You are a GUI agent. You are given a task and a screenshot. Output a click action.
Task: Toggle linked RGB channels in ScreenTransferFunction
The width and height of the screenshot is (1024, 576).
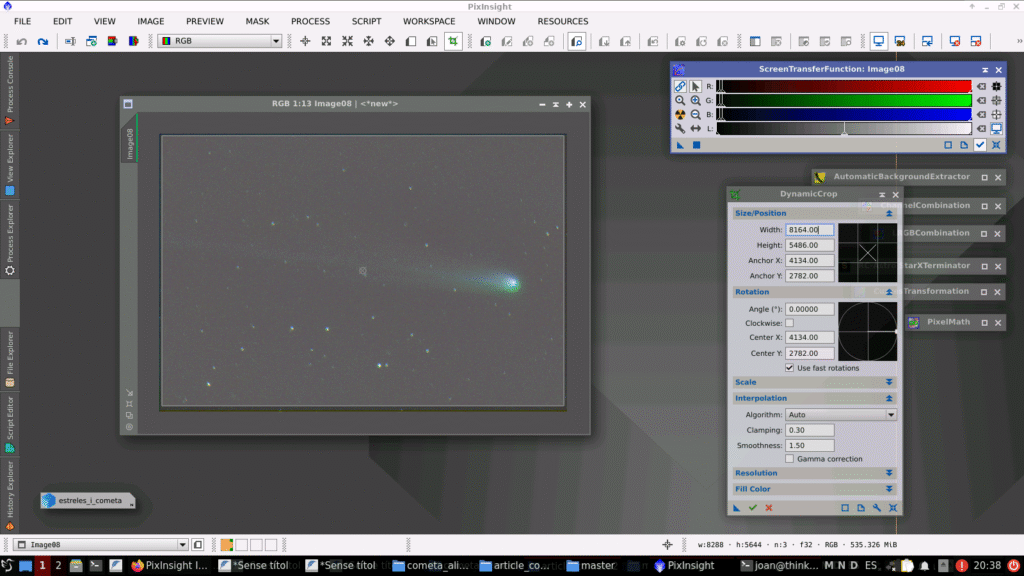(680, 86)
